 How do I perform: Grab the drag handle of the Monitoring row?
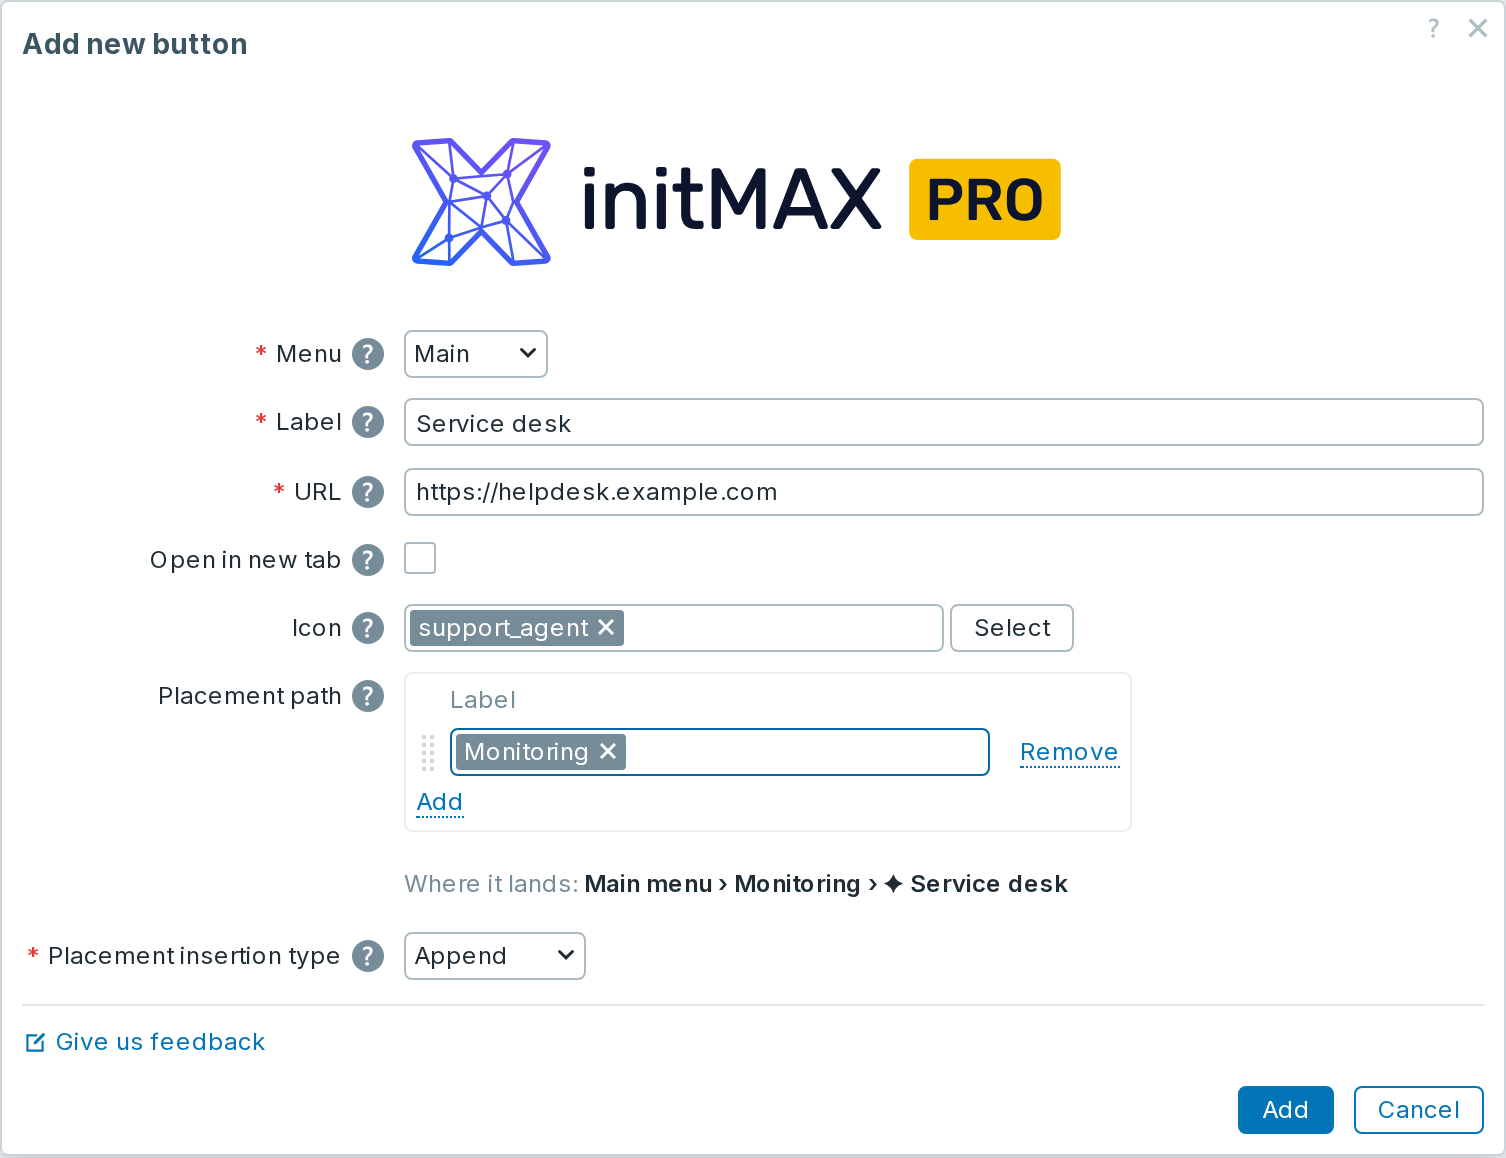(x=428, y=753)
